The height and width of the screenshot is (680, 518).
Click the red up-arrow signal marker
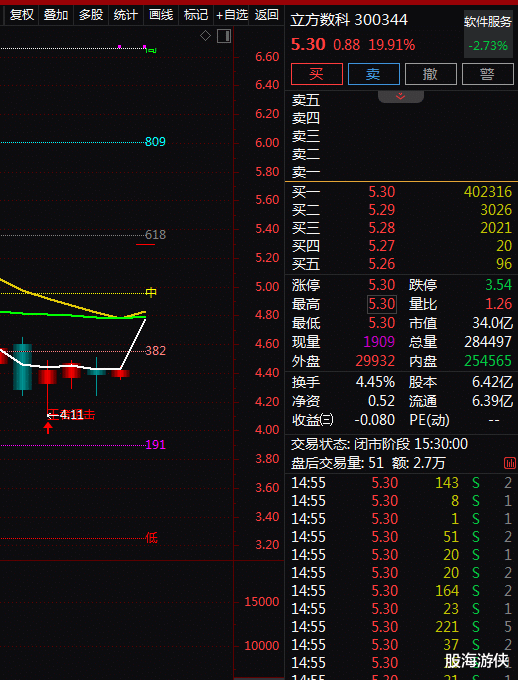pyautogui.click(x=48, y=428)
